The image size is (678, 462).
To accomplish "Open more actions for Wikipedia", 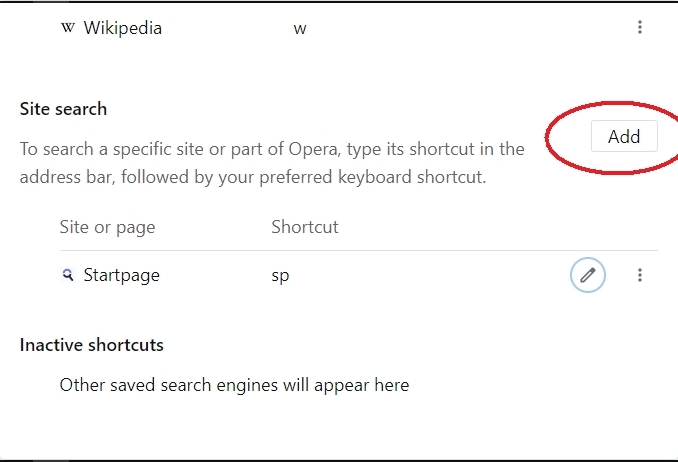I will (x=640, y=28).
